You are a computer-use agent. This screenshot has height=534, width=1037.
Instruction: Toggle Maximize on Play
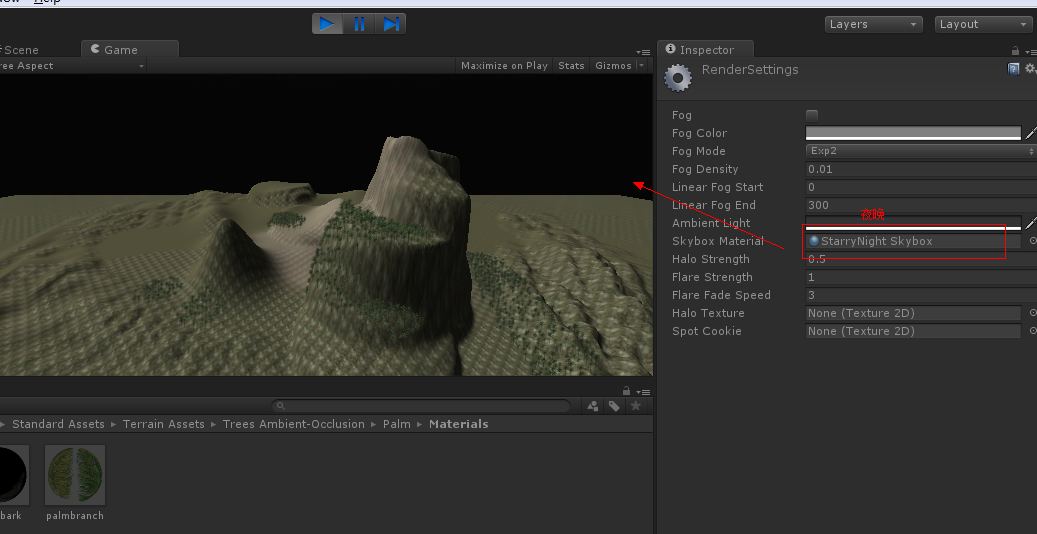pyautogui.click(x=504, y=66)
